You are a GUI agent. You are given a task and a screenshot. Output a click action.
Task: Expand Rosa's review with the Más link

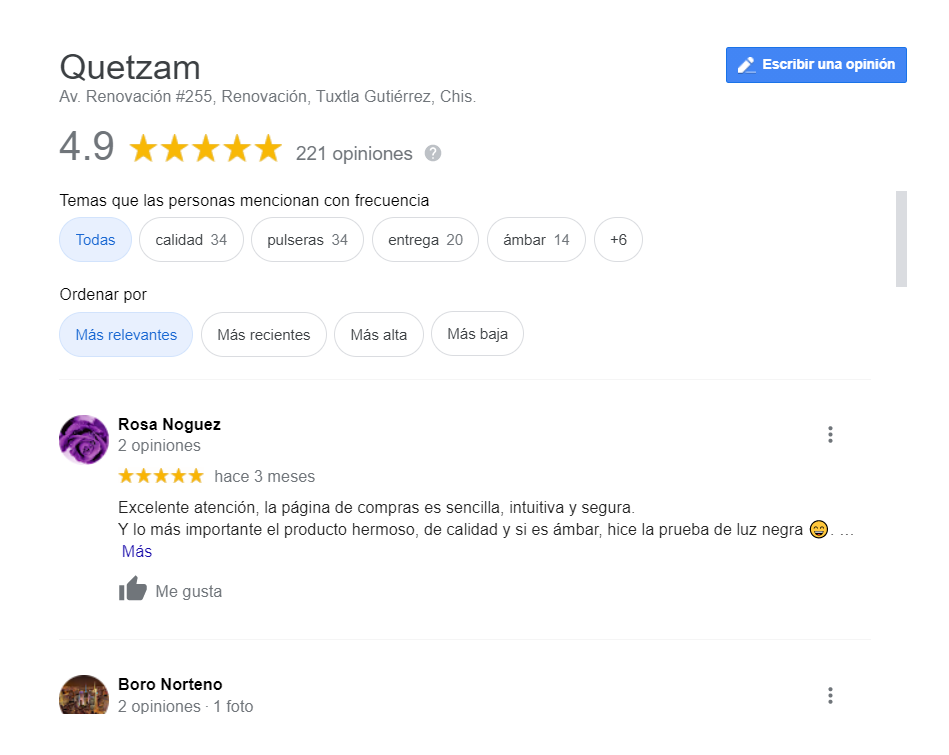coord(137,552)
